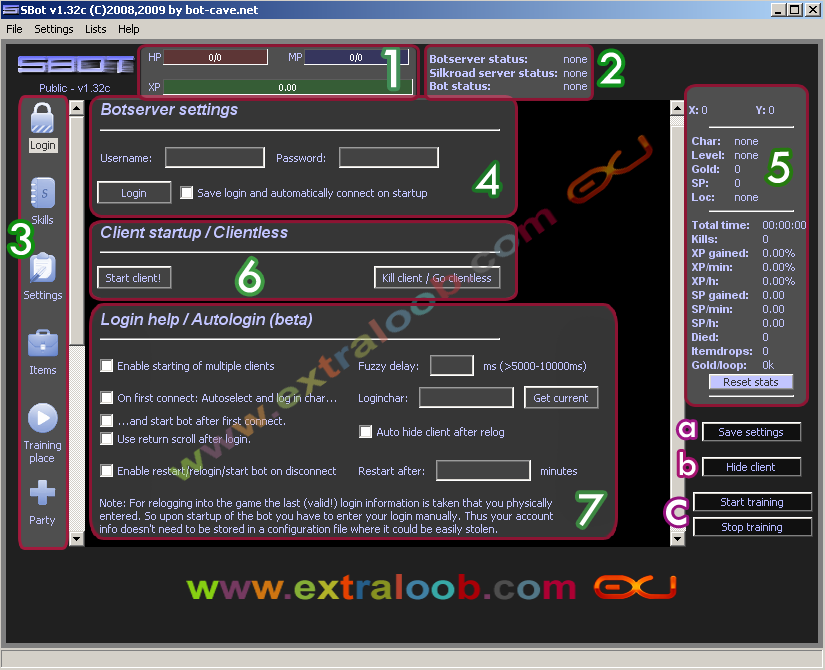Focus the Botserver Password field
The width and height of the screenshot is (825, 670).
tap(389, 157)
